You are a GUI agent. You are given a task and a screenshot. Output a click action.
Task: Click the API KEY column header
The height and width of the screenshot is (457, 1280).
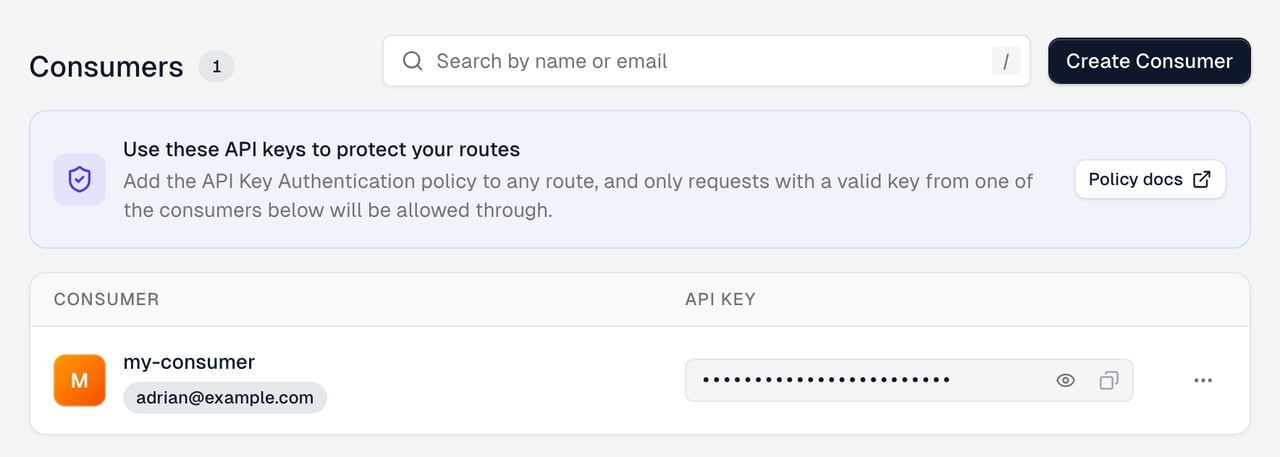coord(720,299)
